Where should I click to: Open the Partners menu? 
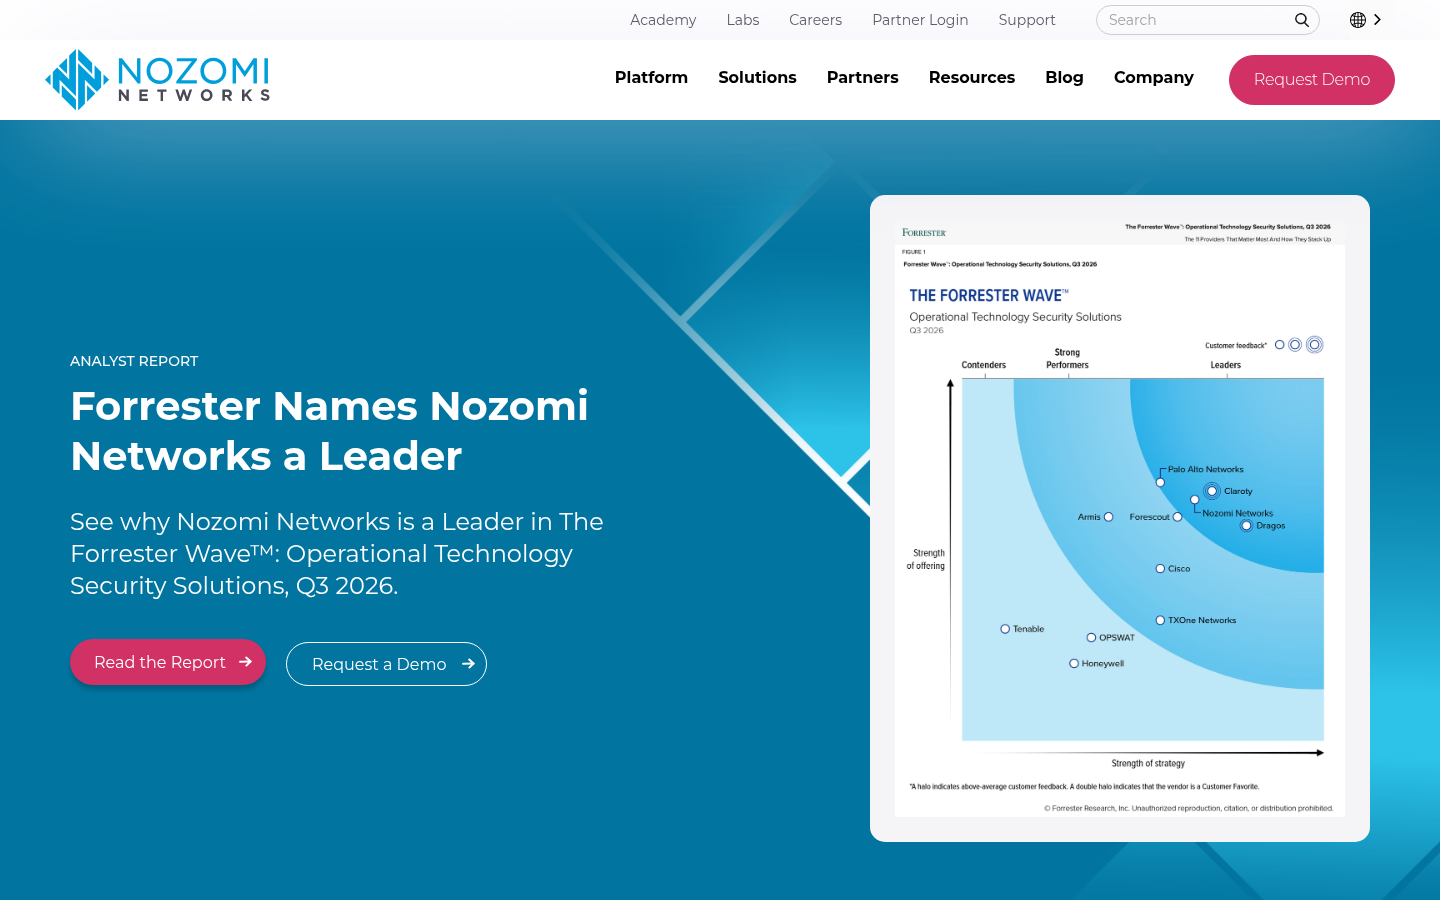863,78
